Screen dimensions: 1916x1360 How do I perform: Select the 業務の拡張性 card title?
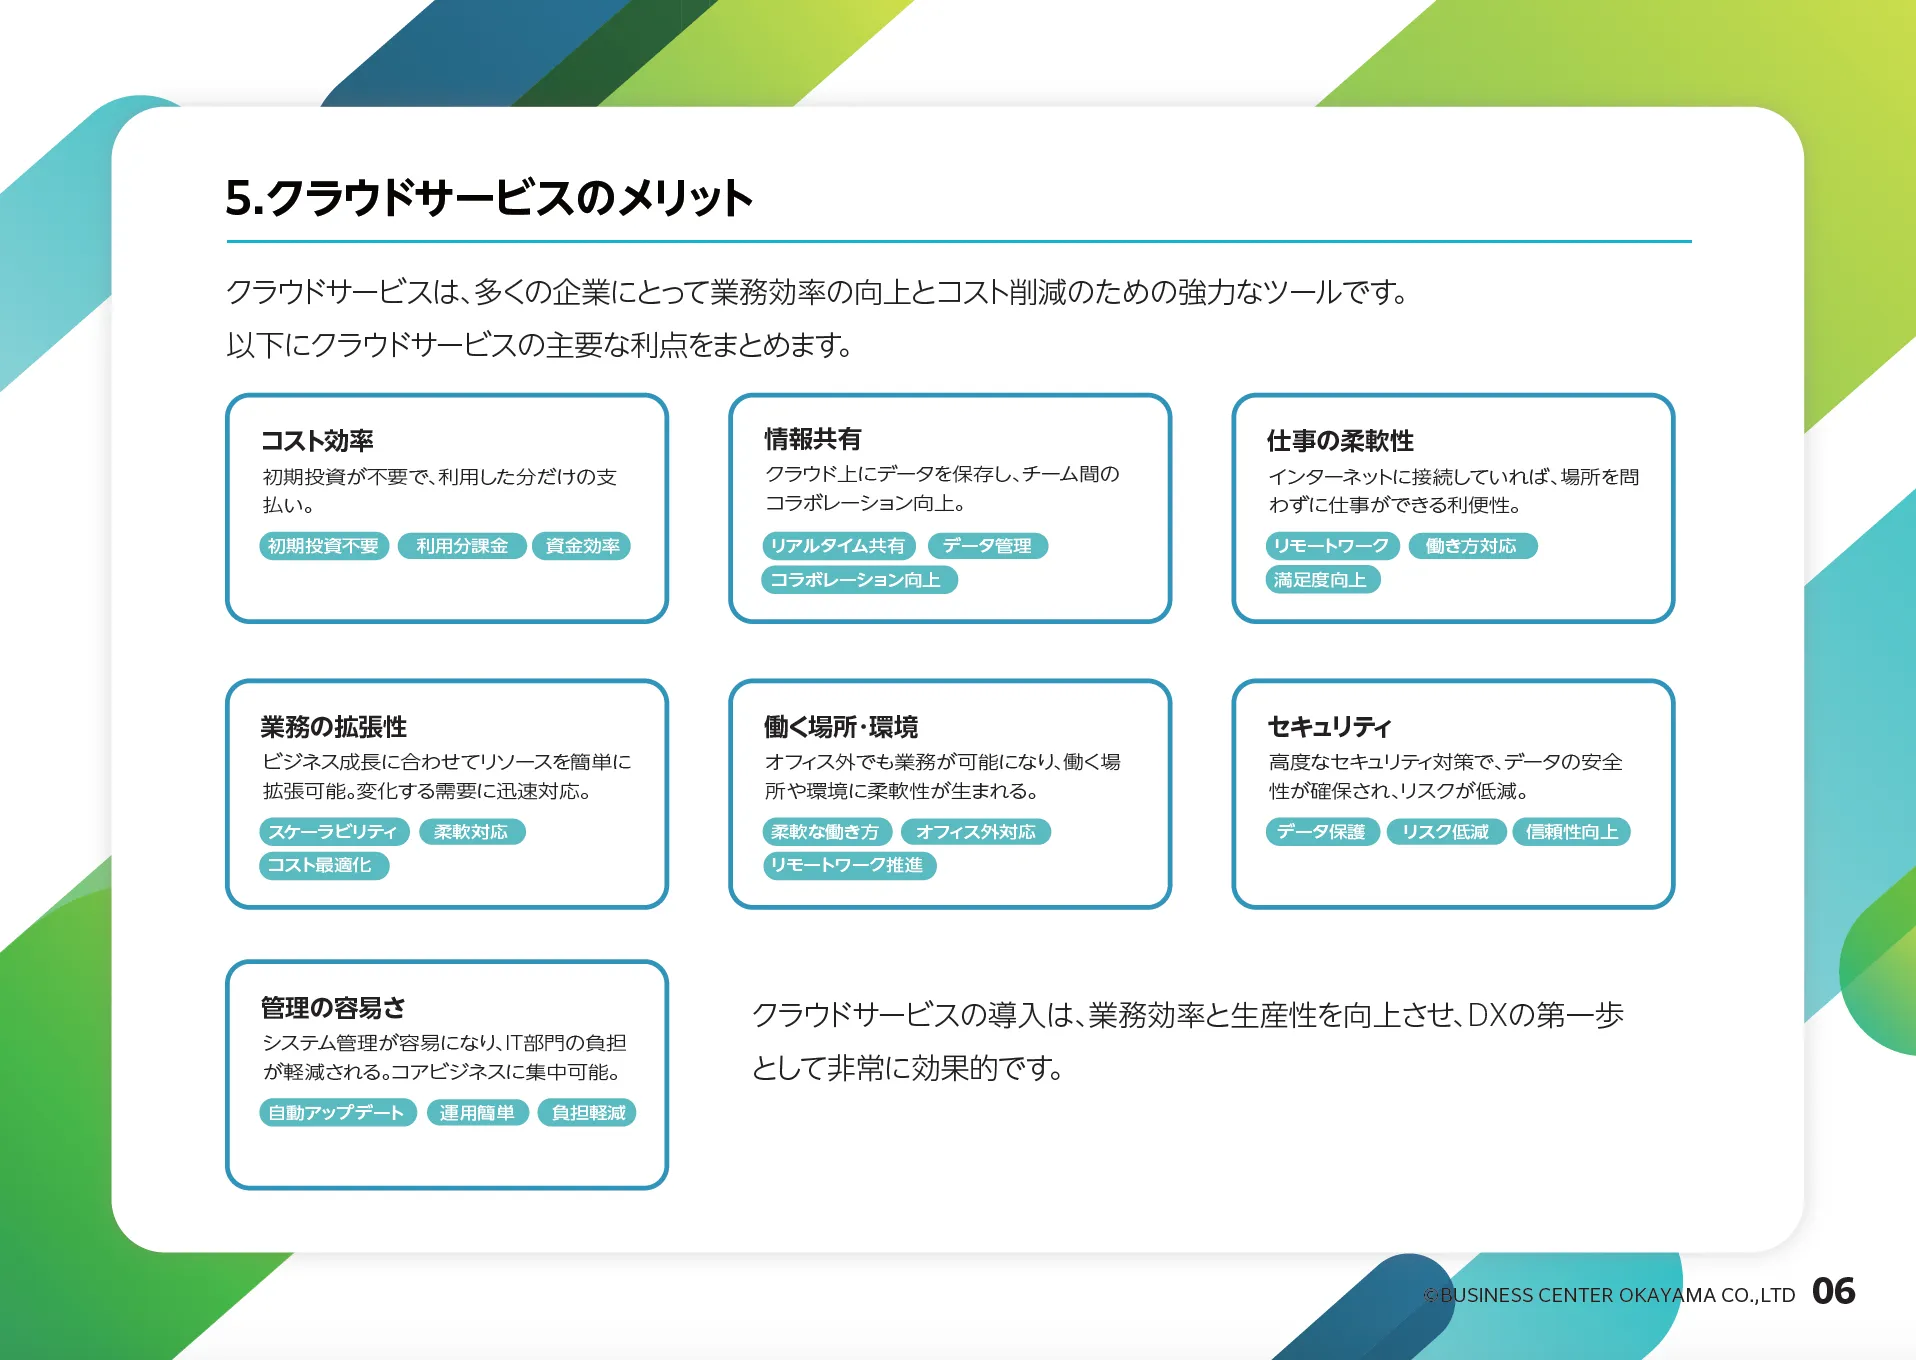pyautogui.click(x=334, y=727)
